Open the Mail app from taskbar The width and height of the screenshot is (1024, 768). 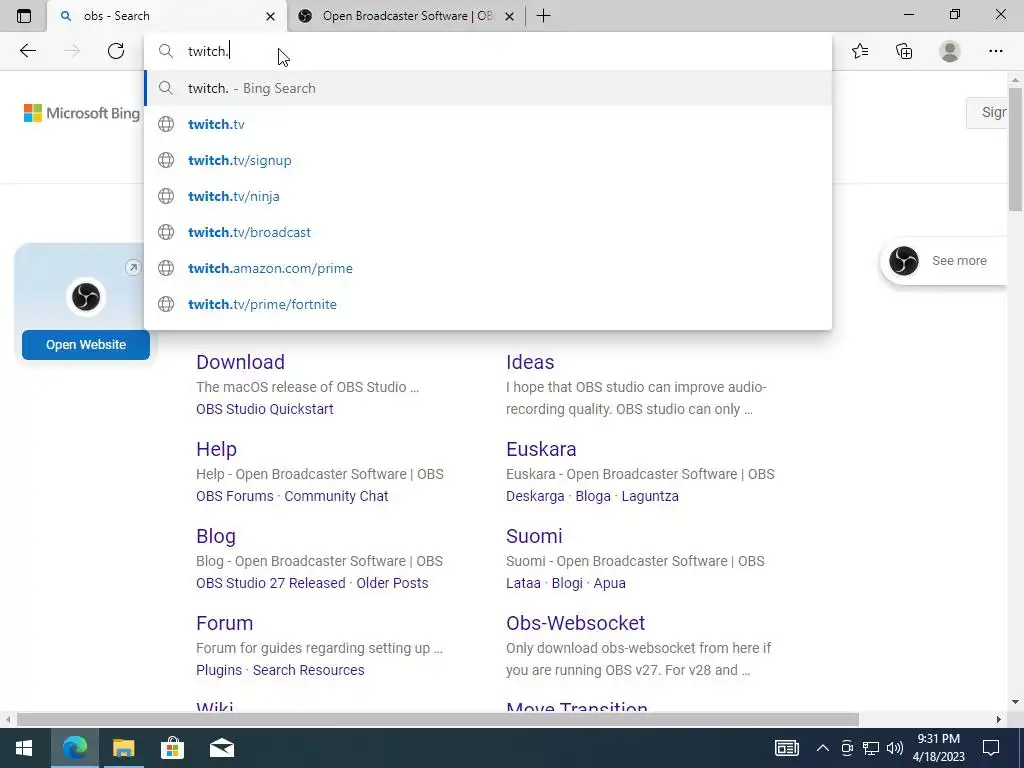click(x=221, y=748)
